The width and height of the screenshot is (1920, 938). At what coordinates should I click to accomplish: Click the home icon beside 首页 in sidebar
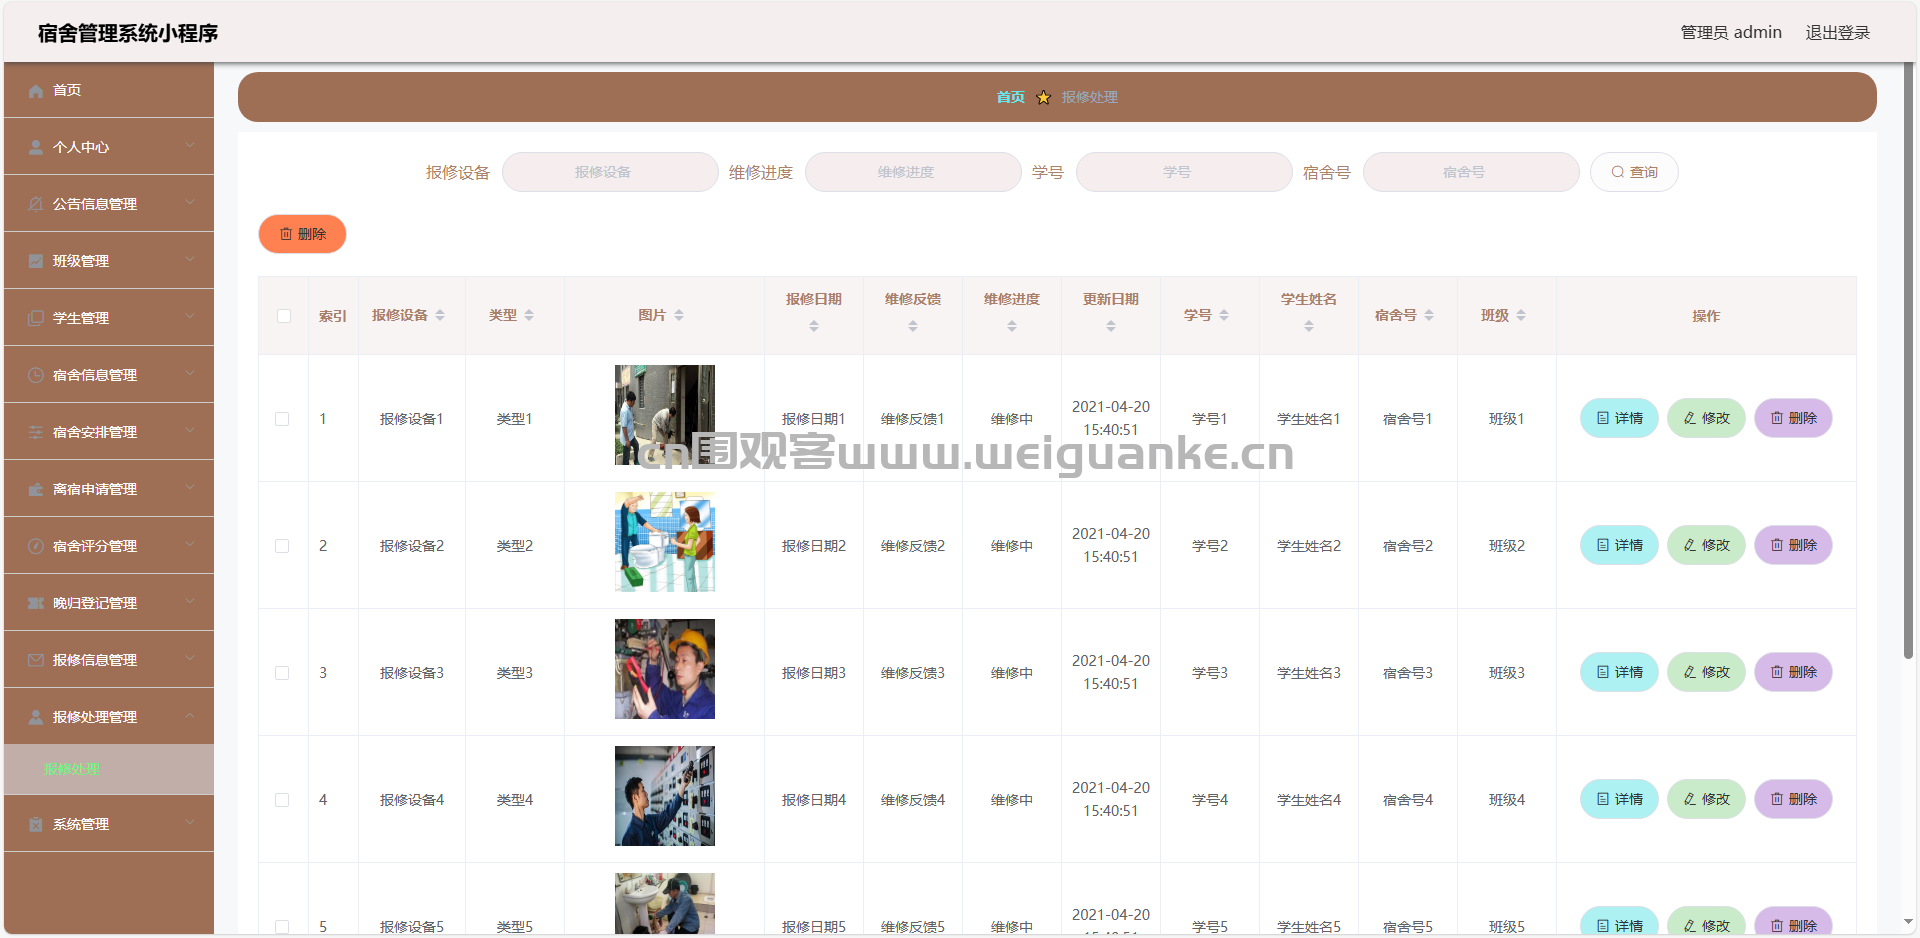pos(36,91)
